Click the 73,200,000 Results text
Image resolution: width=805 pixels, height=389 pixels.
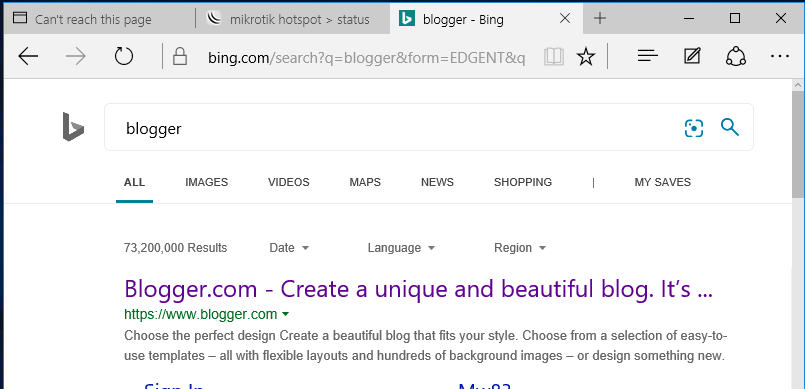point(175,248)
